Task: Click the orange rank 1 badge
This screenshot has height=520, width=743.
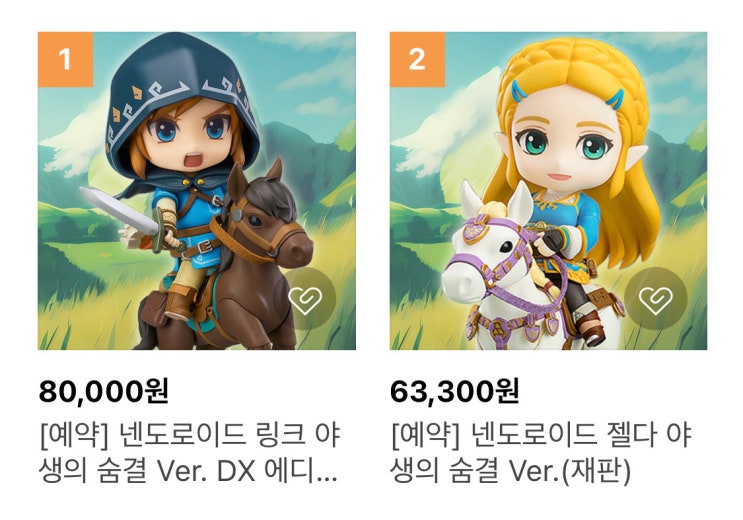Action: point(65,60)
